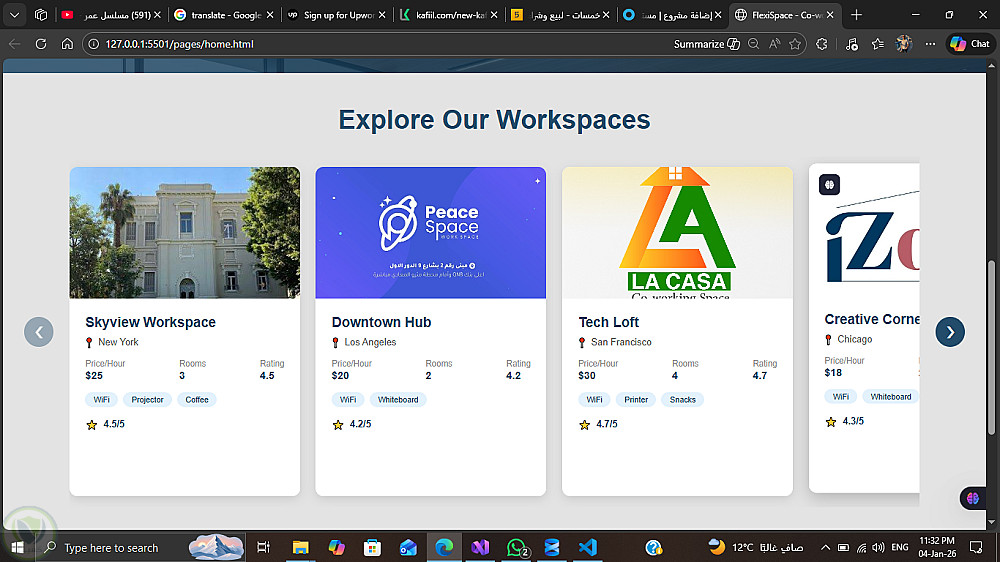Show hidden system tray icons chevron
The image size is (1000, 562).
coord(825,547)
